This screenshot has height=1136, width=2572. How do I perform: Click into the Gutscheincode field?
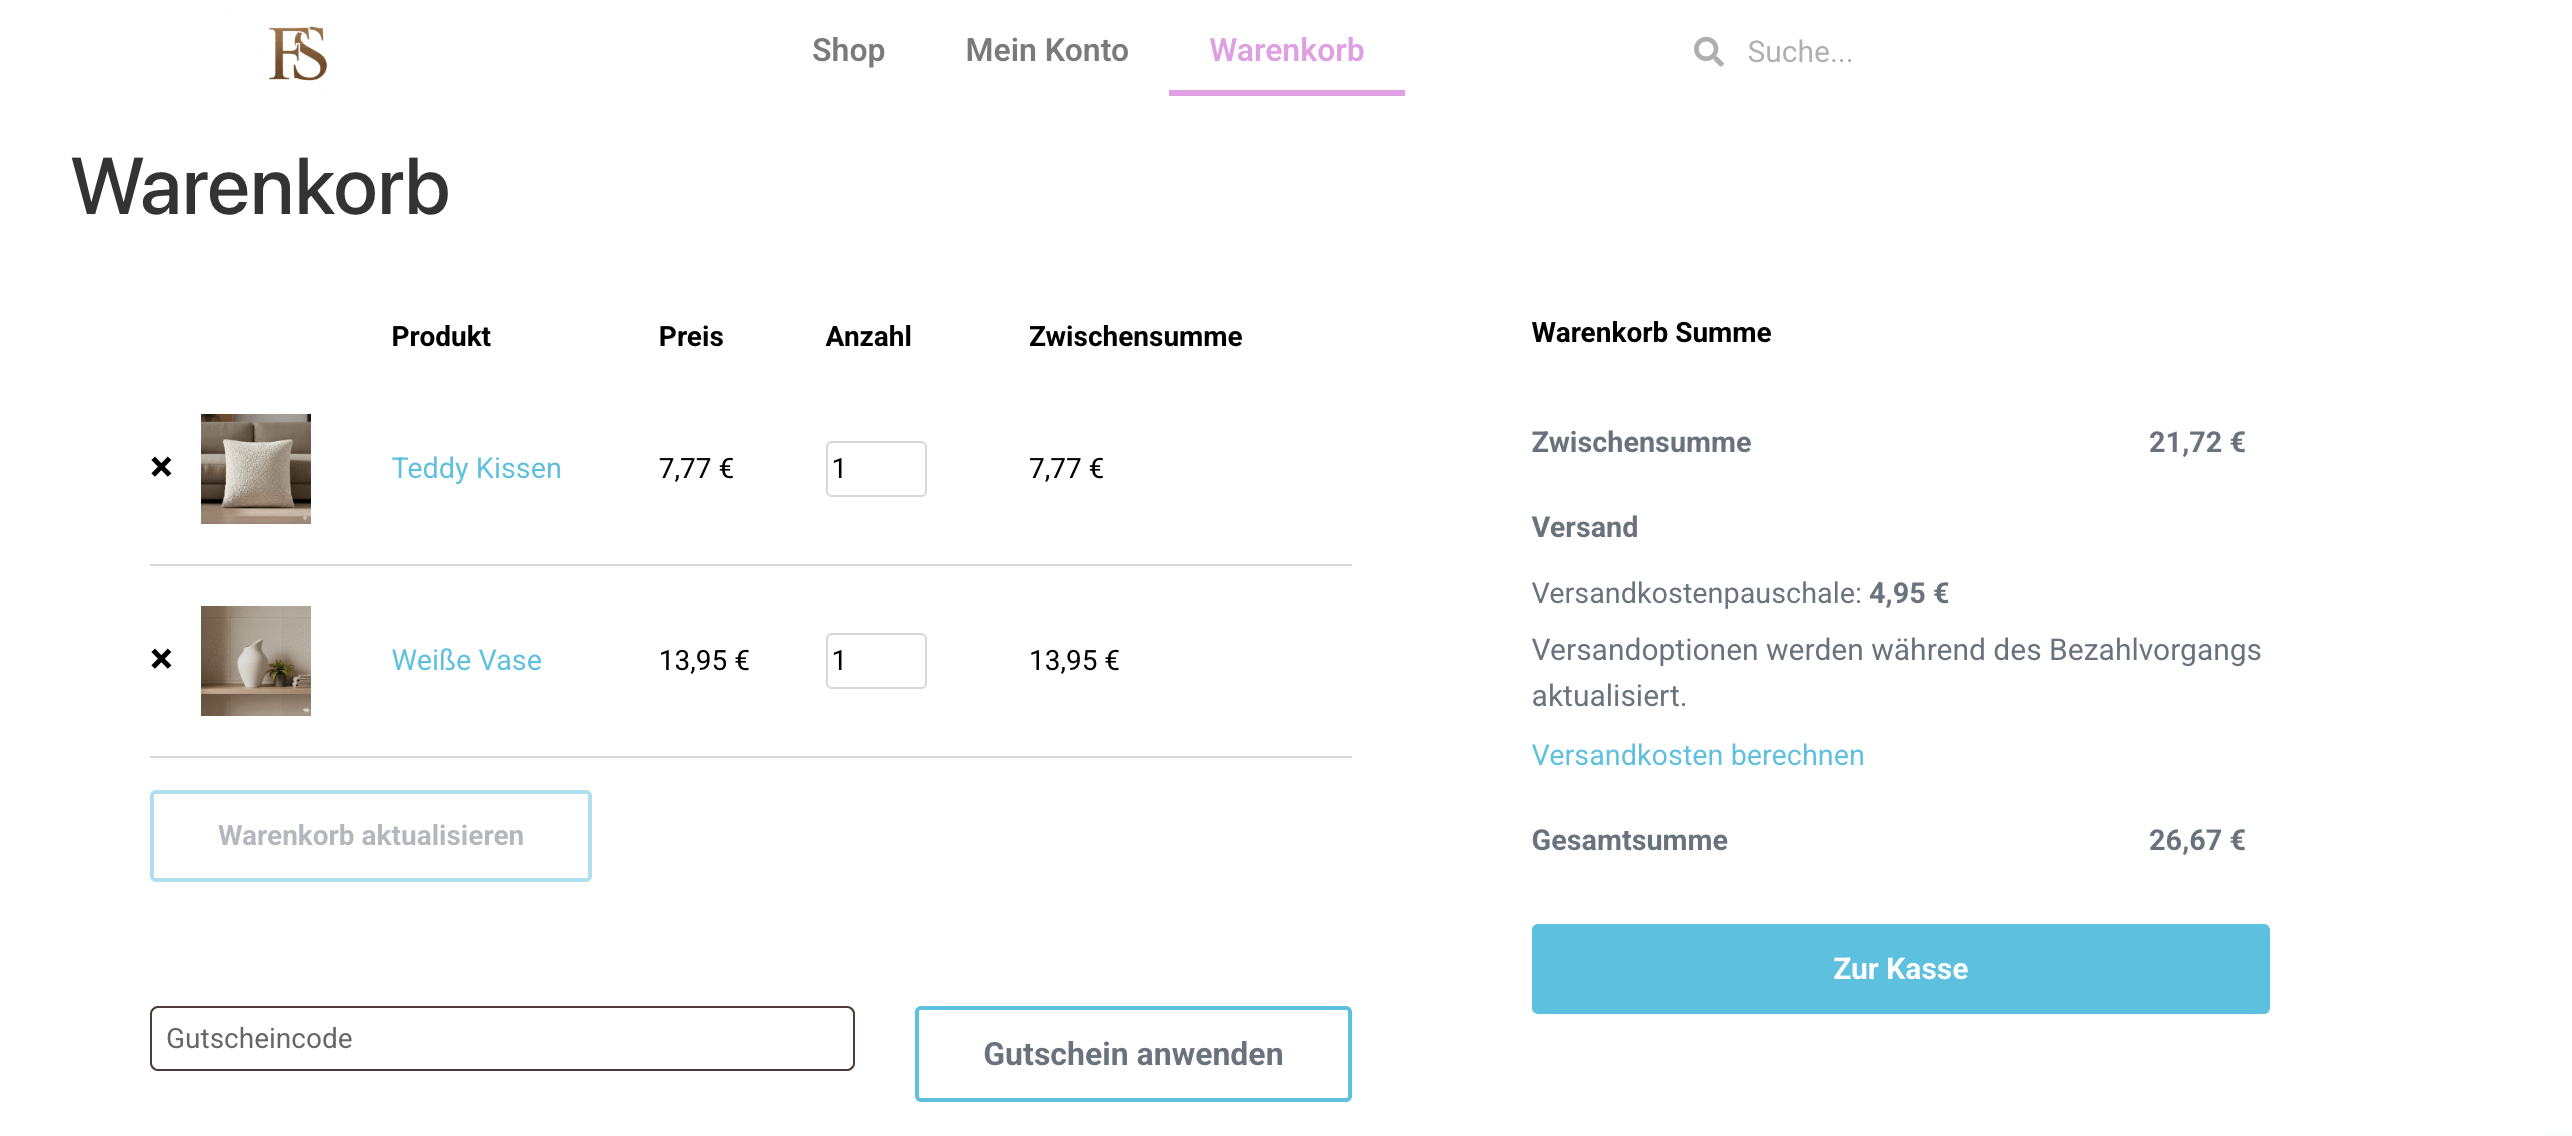(x=502, y=1038)
